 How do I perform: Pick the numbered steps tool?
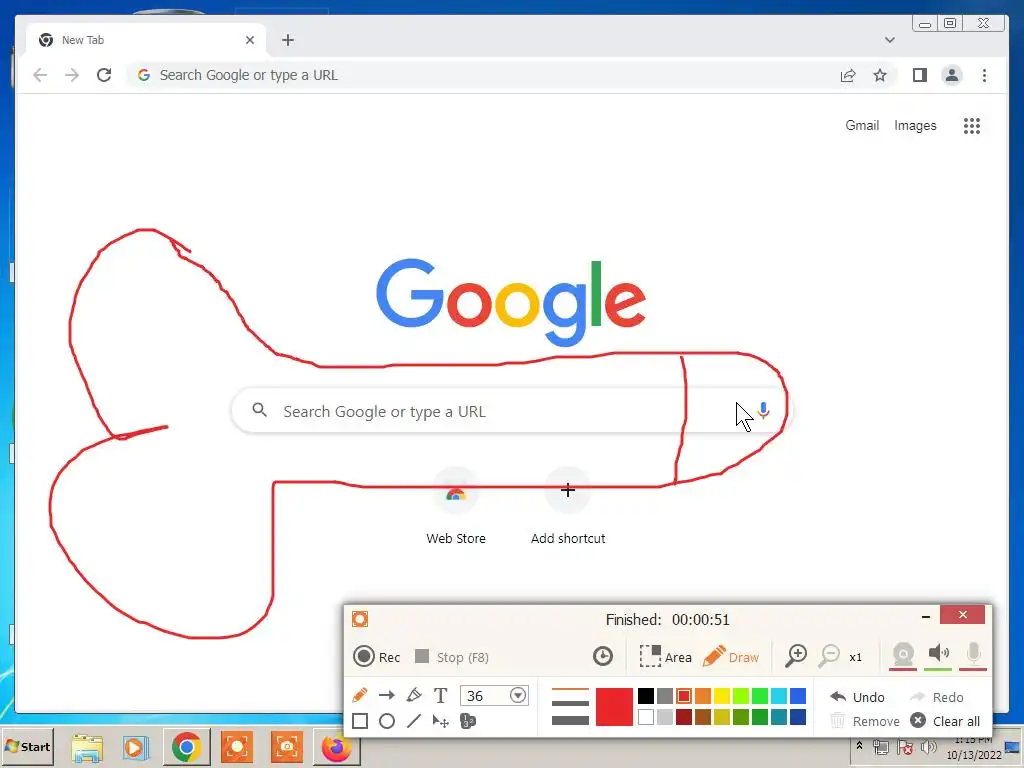pos(468,721)
